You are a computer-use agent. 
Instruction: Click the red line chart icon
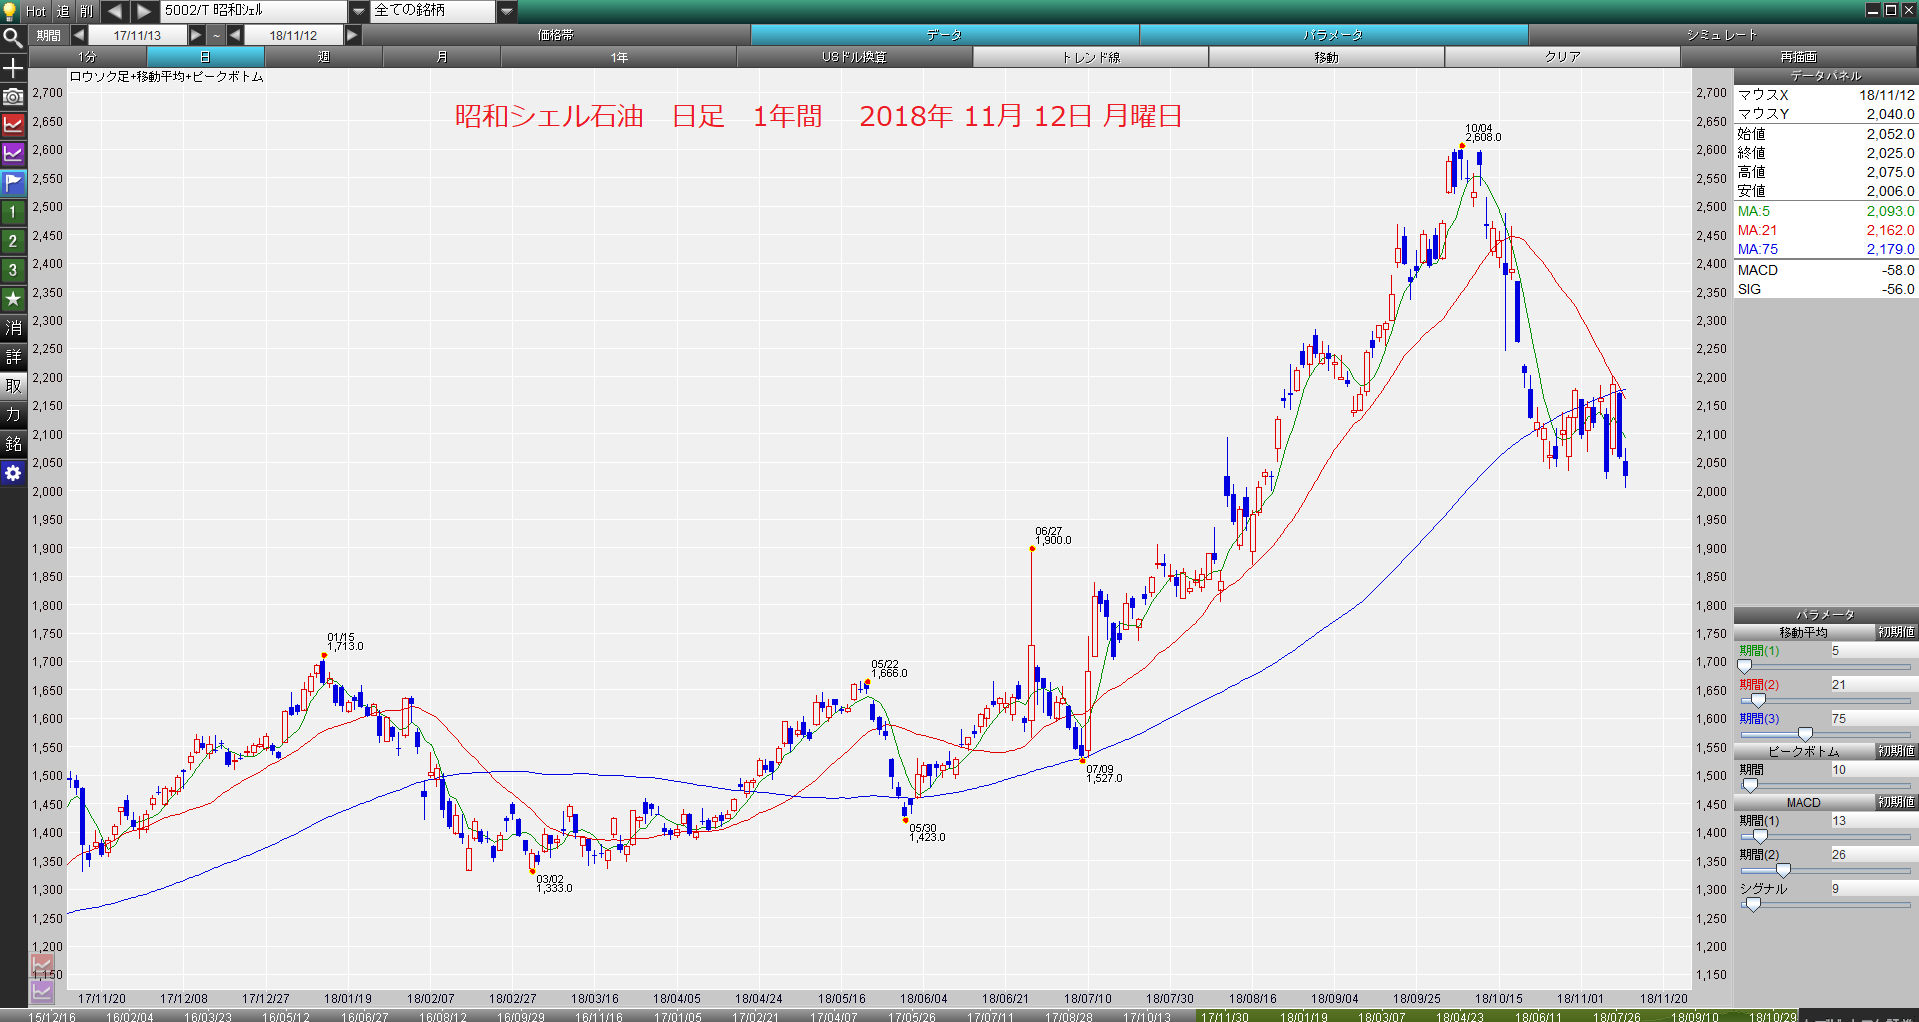13,125
